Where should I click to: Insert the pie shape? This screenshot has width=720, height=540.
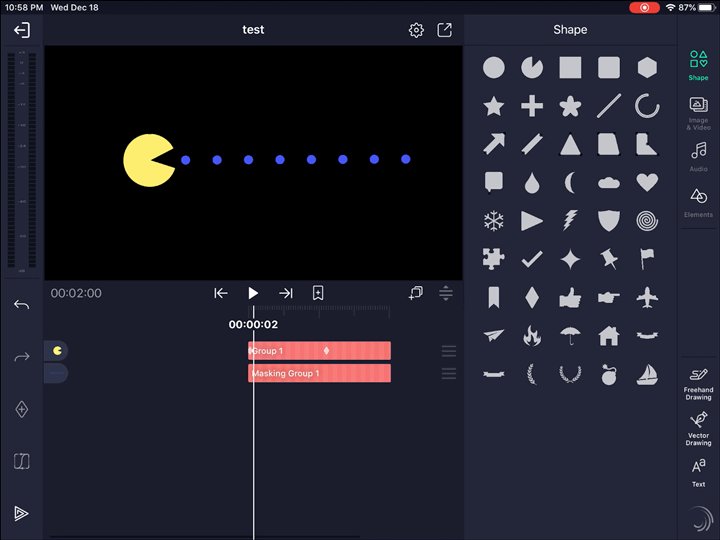[532, 68]
